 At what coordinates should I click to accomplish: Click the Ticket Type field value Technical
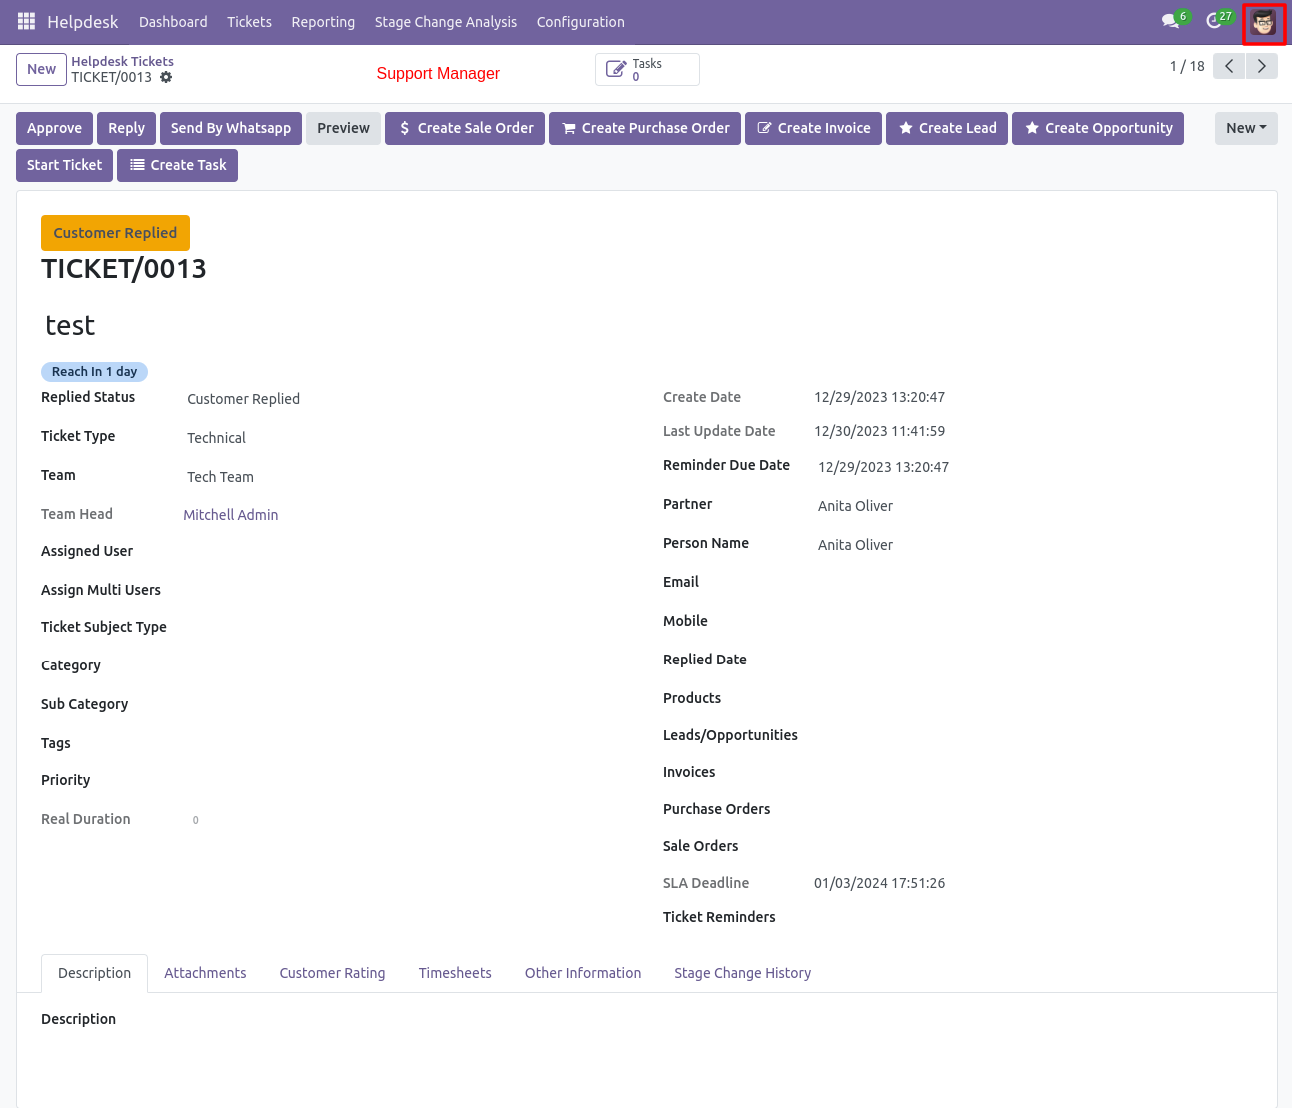pyautogui.click(x=216, y=438)
